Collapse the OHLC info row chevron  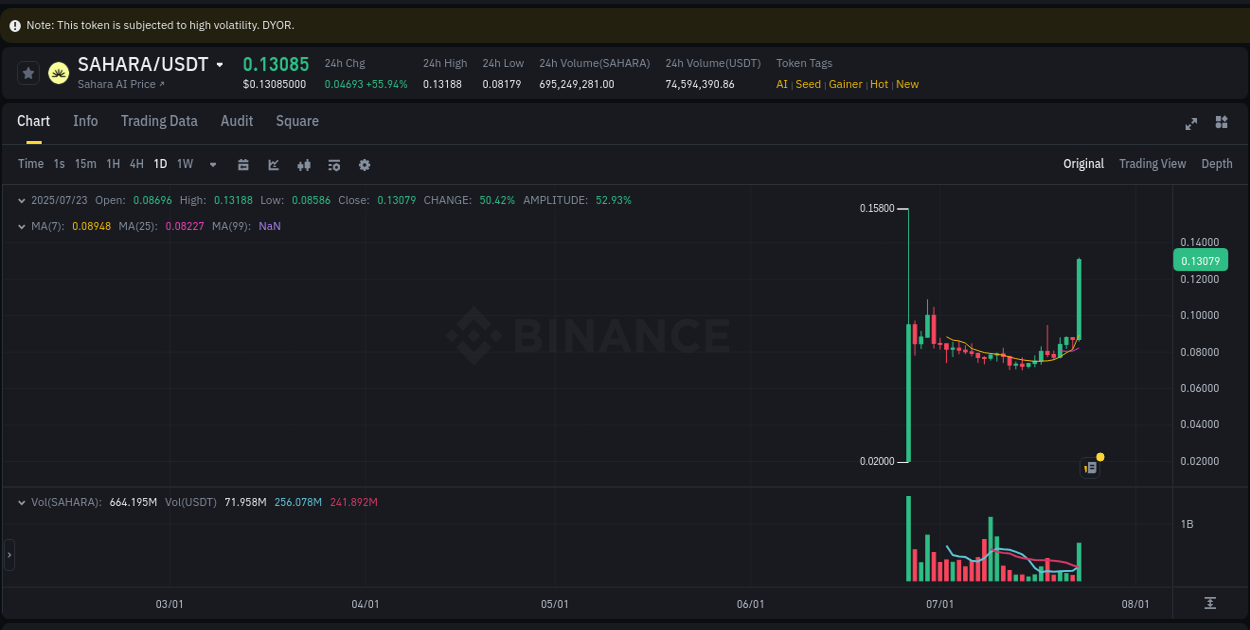pos(22,200)
